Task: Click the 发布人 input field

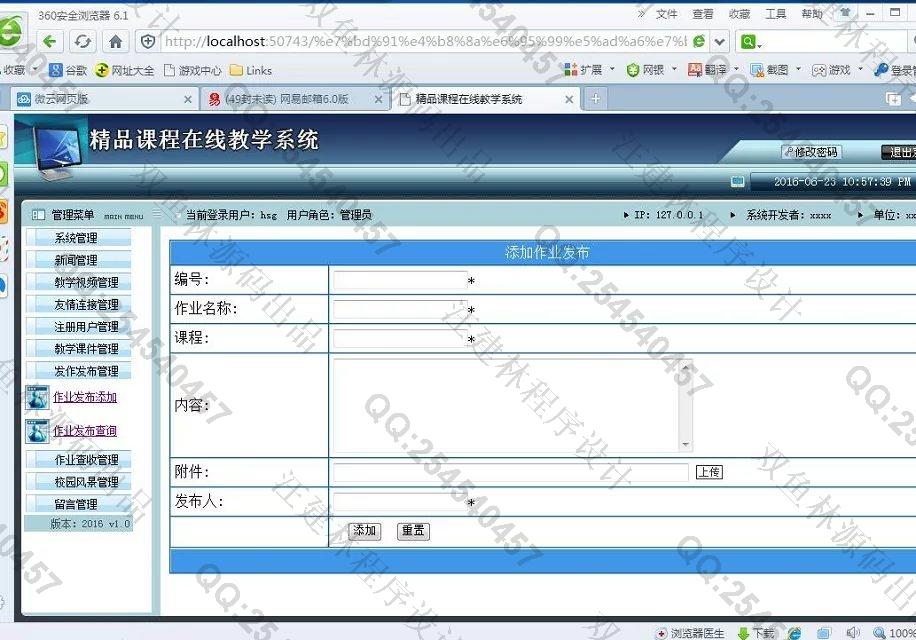Action: 400,502
